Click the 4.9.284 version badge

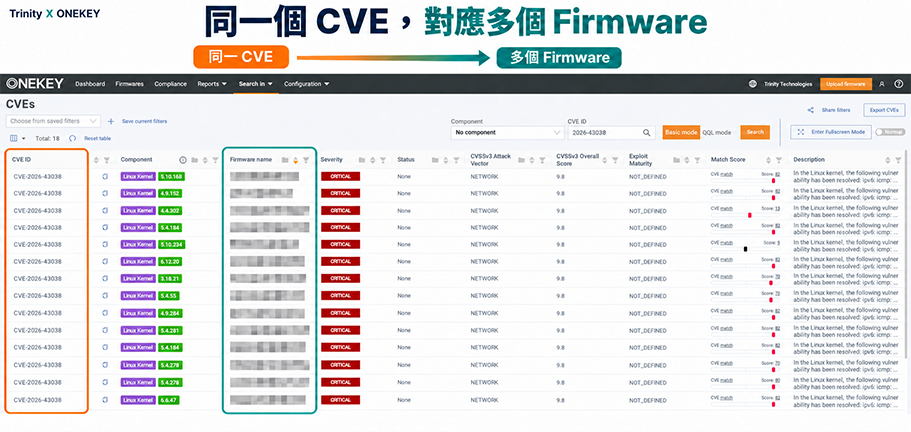point(169,313)
